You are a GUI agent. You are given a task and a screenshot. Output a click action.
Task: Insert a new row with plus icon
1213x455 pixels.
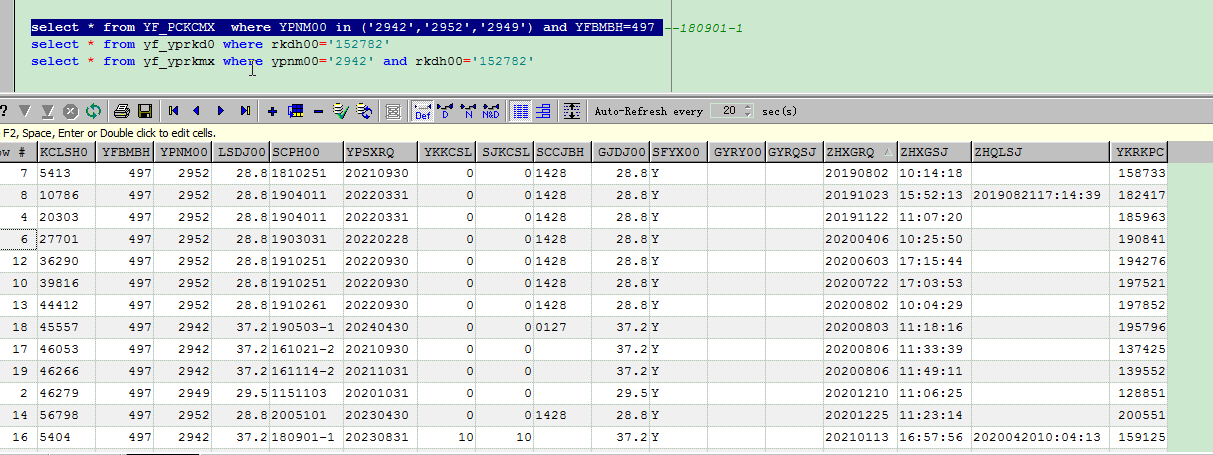(x=273, y=111)
